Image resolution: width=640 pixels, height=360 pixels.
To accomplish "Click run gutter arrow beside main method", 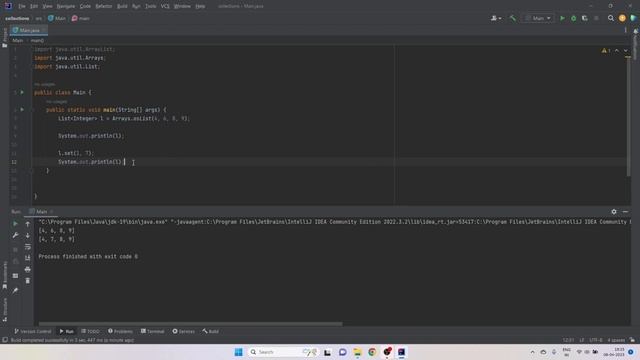I will tap(22, 110).
